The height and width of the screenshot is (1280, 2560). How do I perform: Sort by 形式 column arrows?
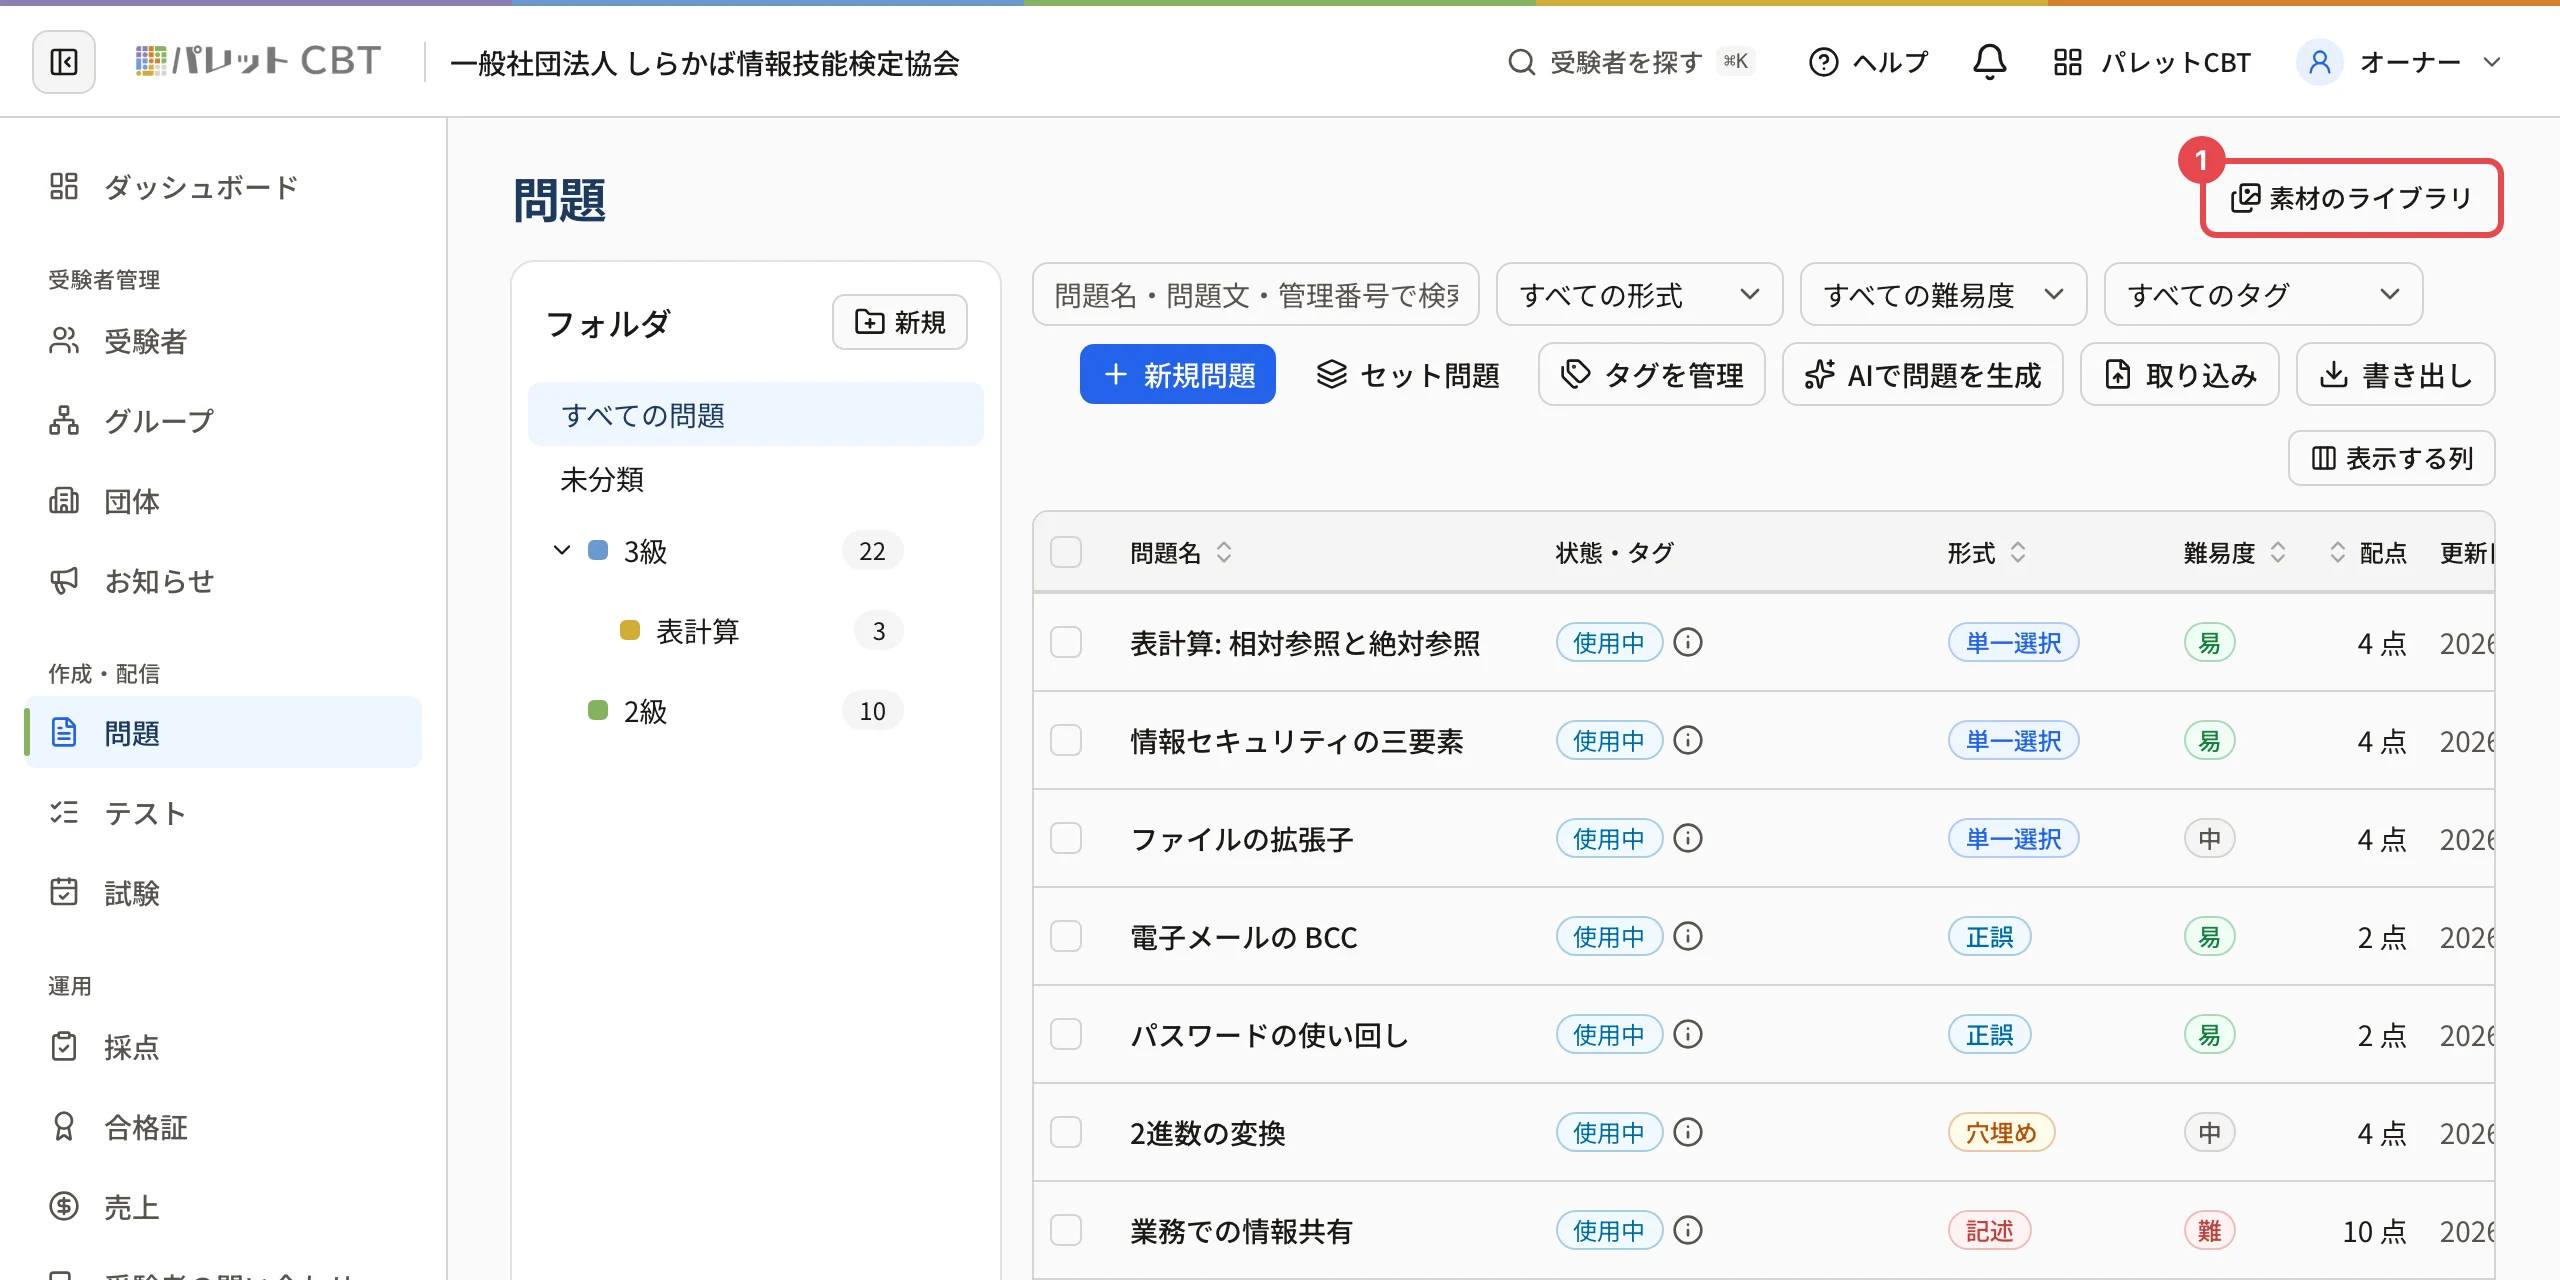[2018, 552]
